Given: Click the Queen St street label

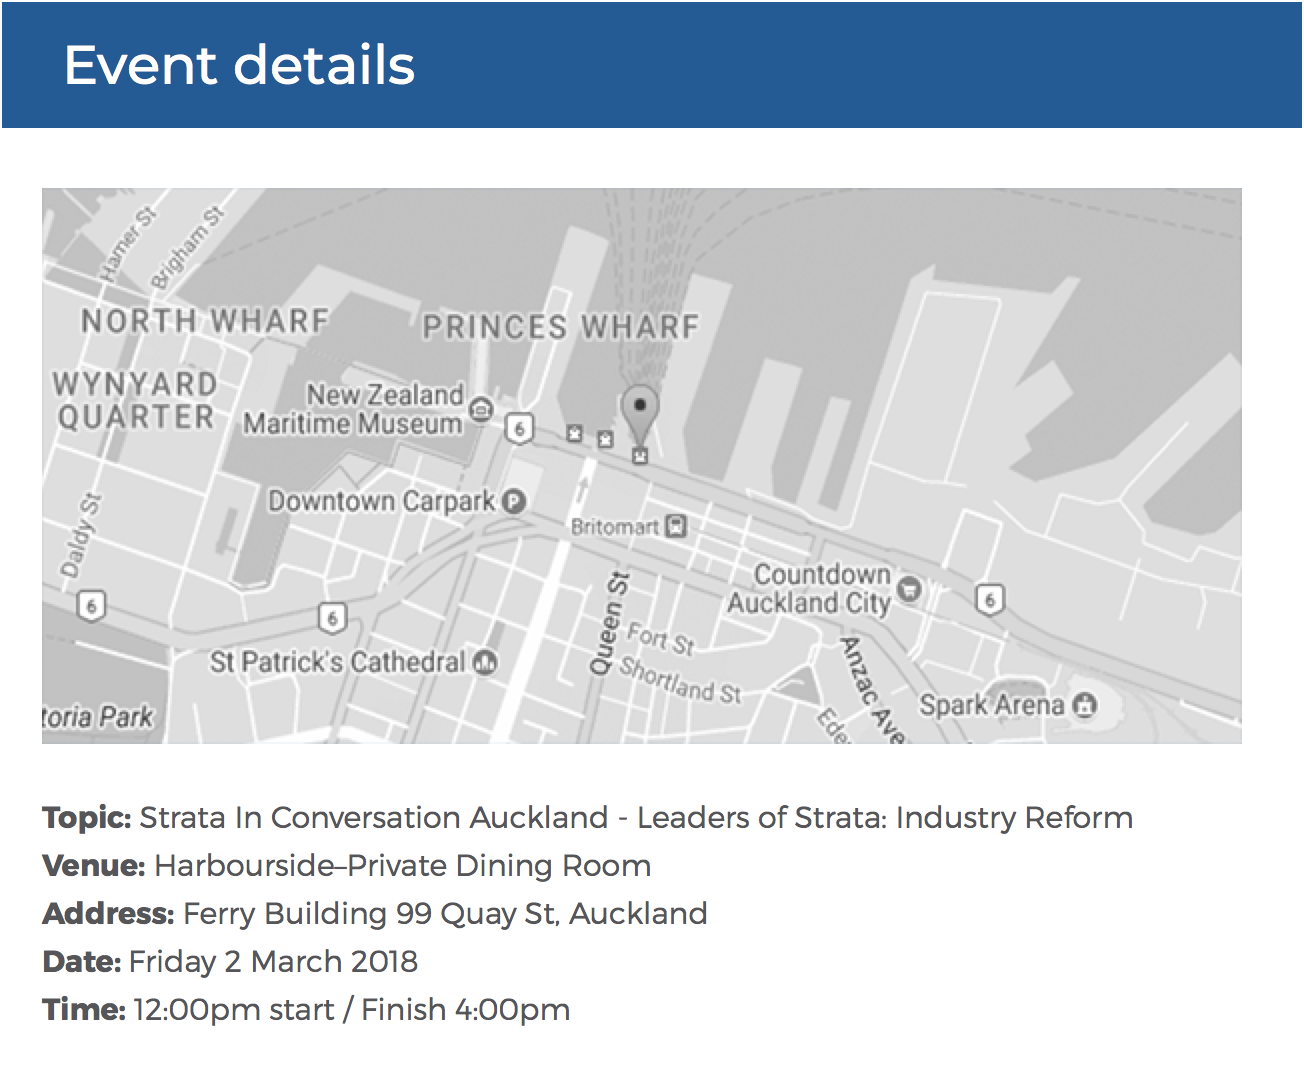Looking at the screenshot, I should click(x=609, y=624).
